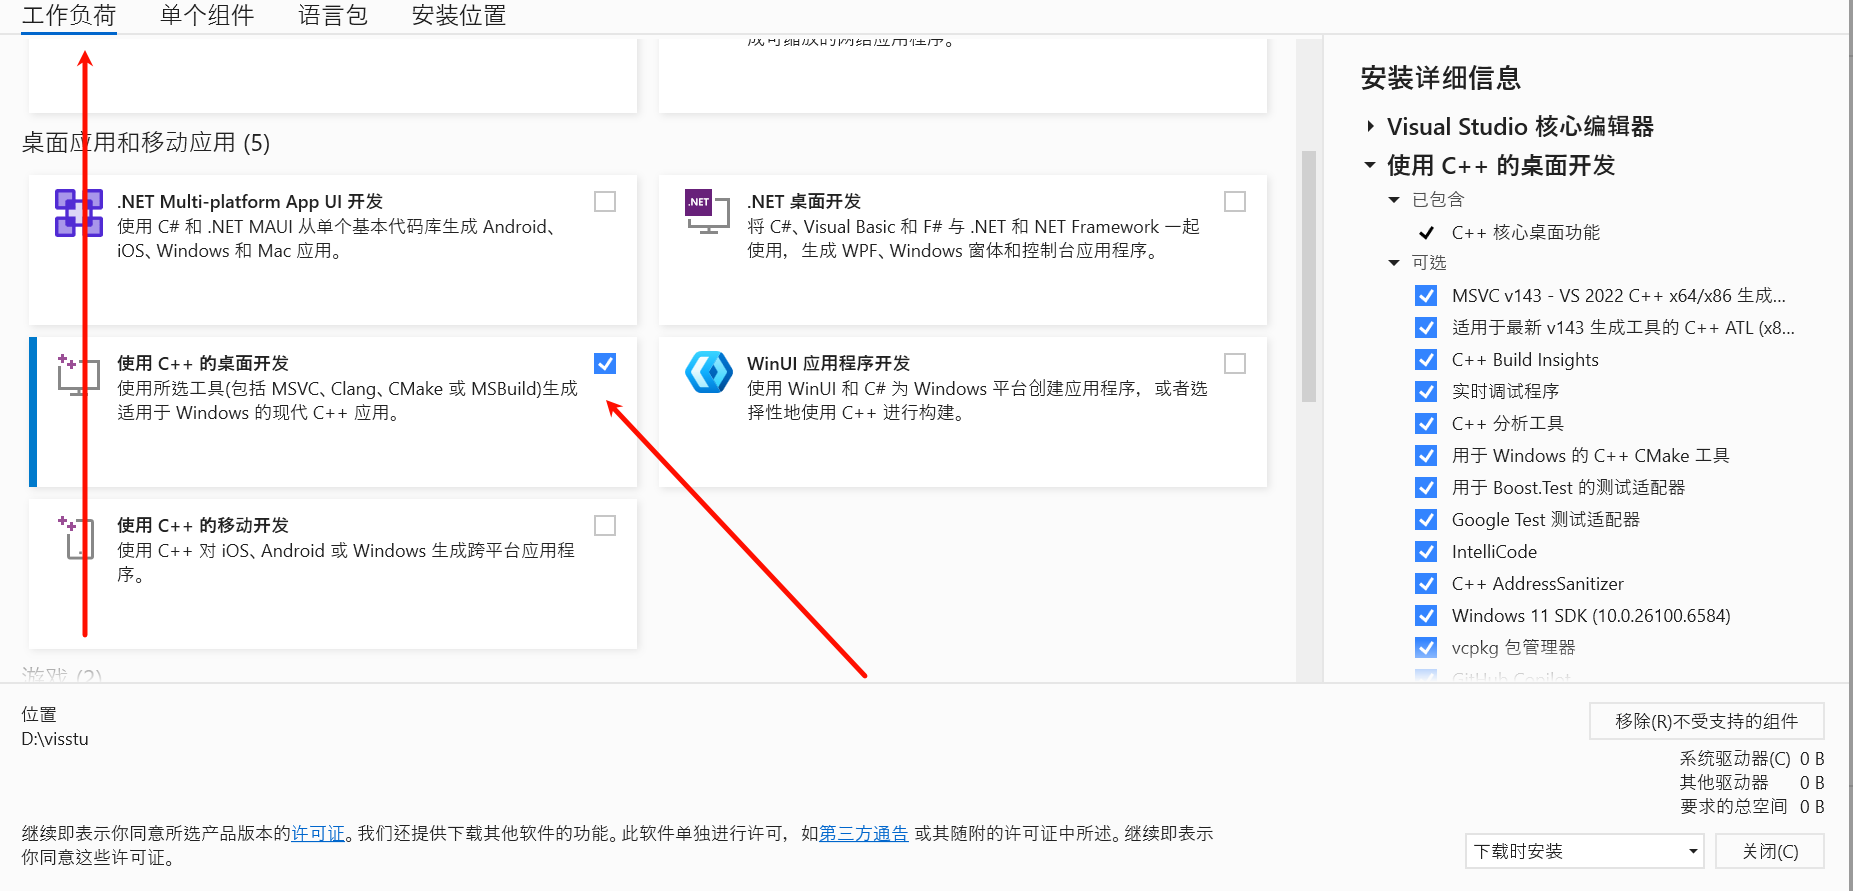Click the 桌面应用和移动应用 (5) heading
Screen dimensions: 1853x891
click(x=146, y=143)
